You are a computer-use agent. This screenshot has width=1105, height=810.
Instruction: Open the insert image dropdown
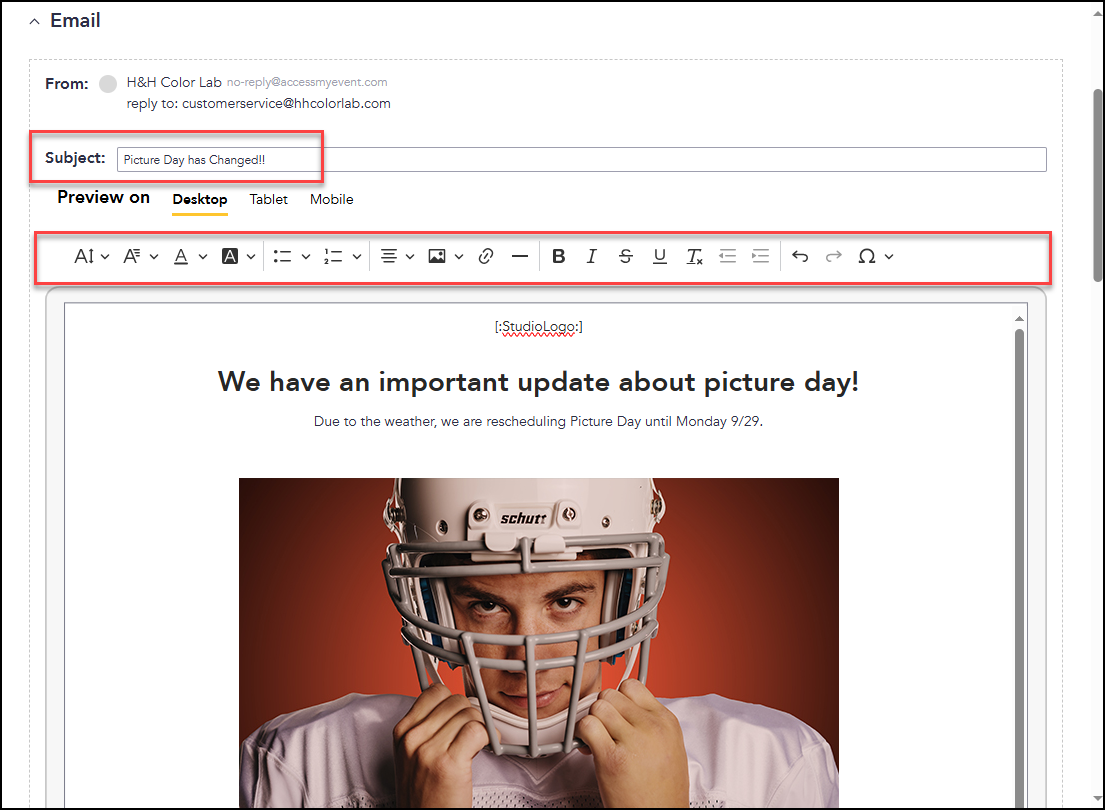tap(445, 257)
